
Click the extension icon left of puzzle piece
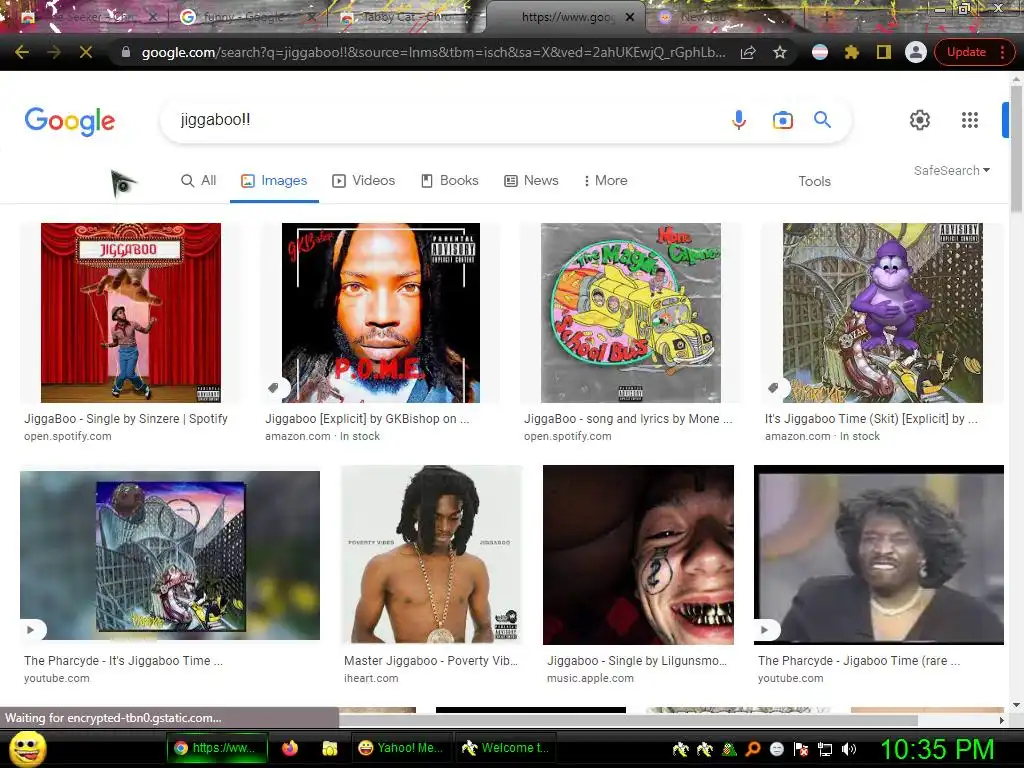click(820, 52)
